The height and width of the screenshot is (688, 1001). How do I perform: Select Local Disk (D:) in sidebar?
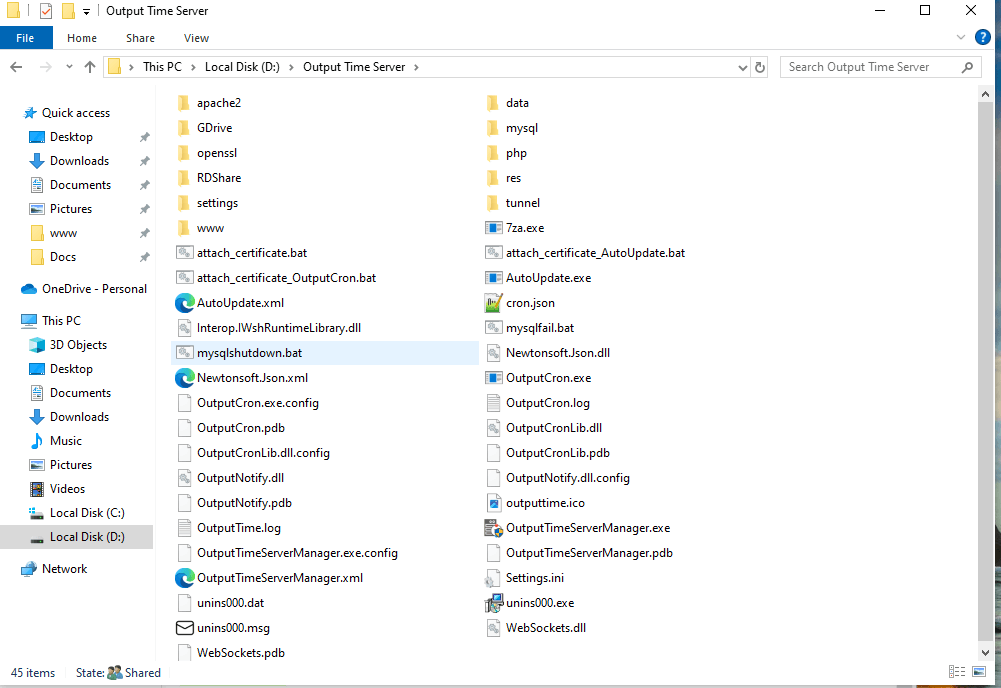click(87, 537)
